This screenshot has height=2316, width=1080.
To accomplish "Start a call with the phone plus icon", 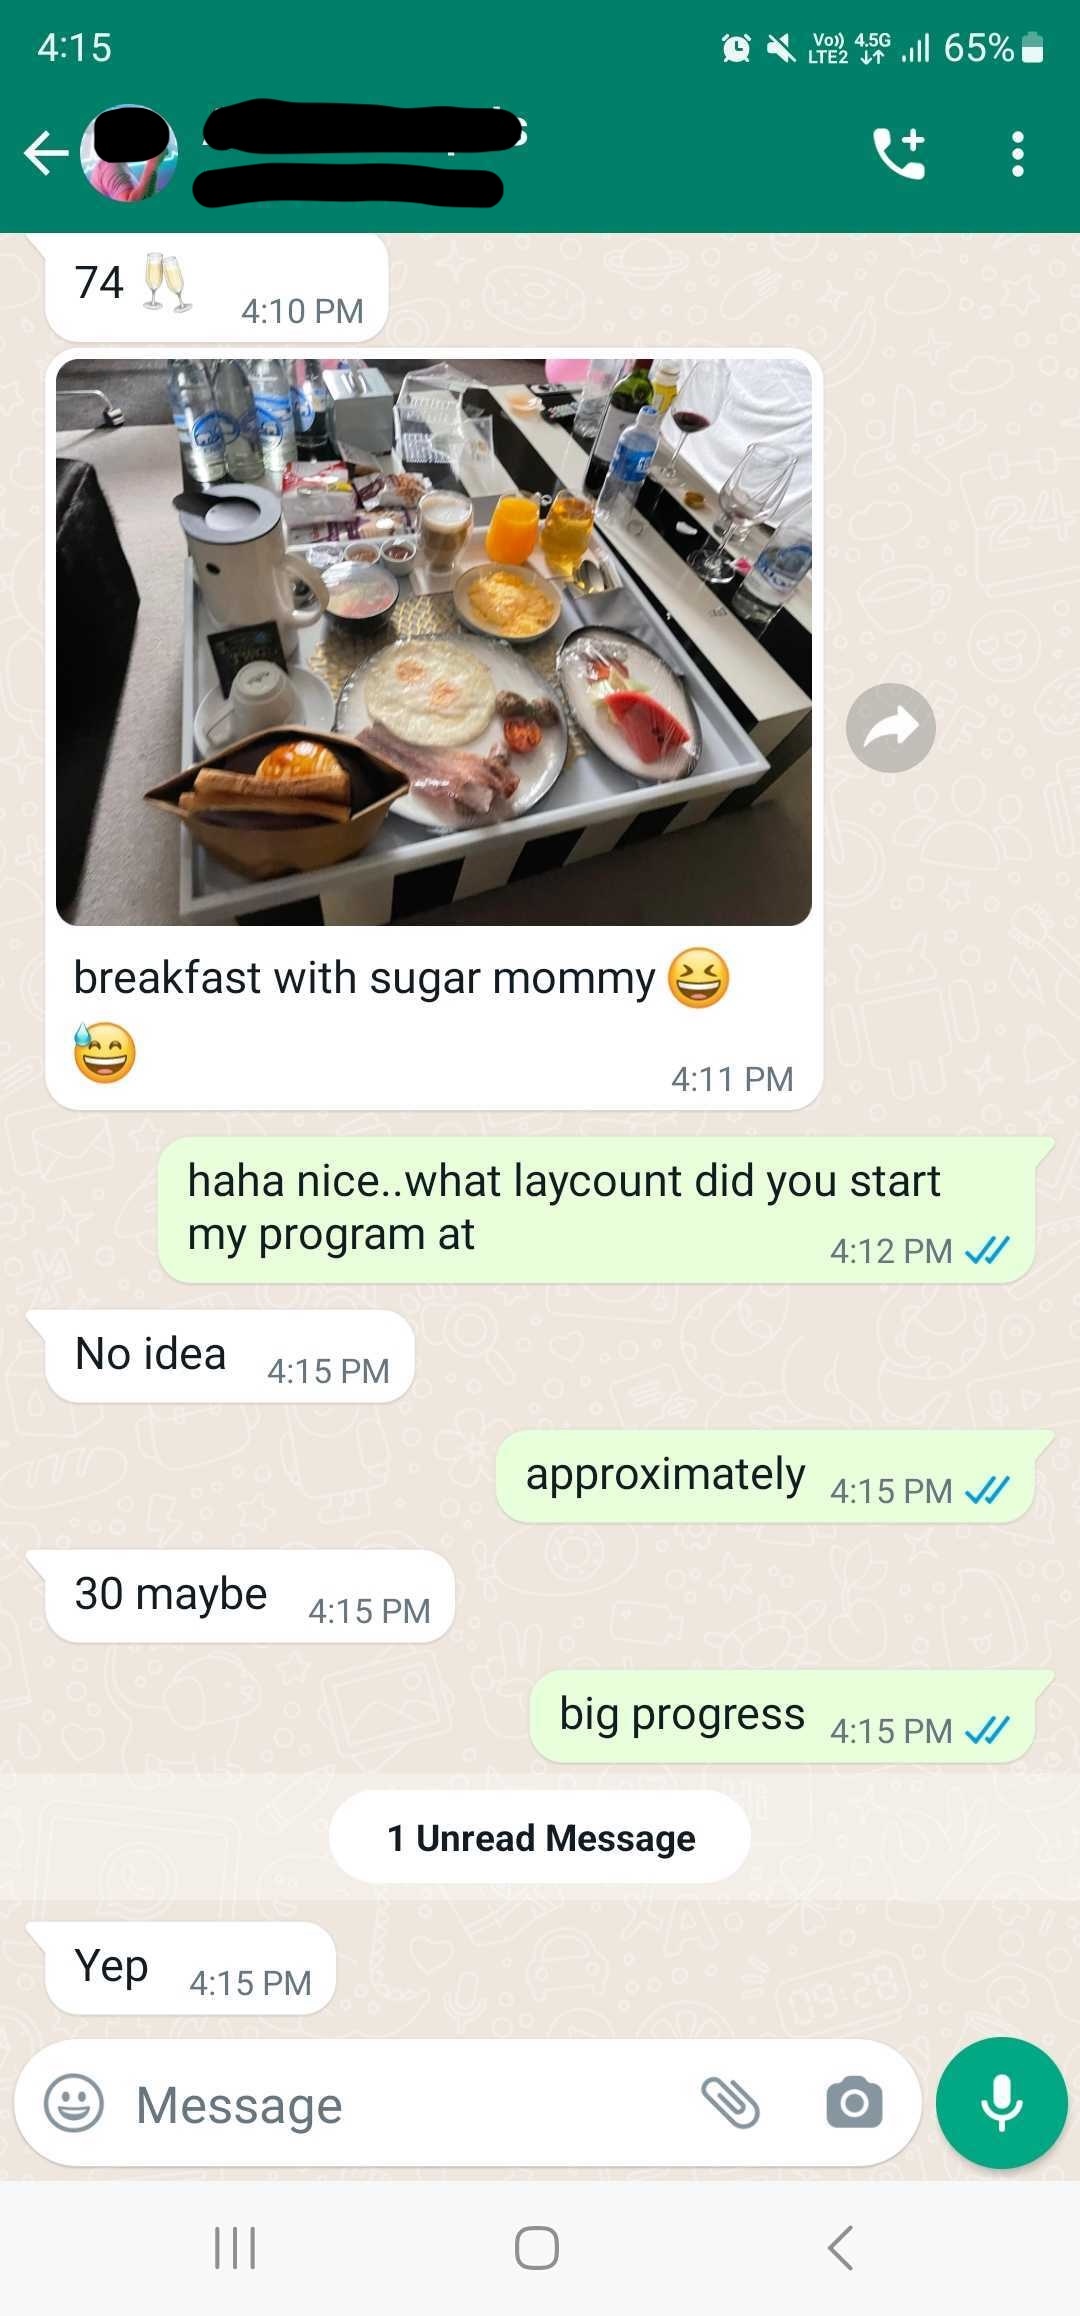I will click(899, 153).
